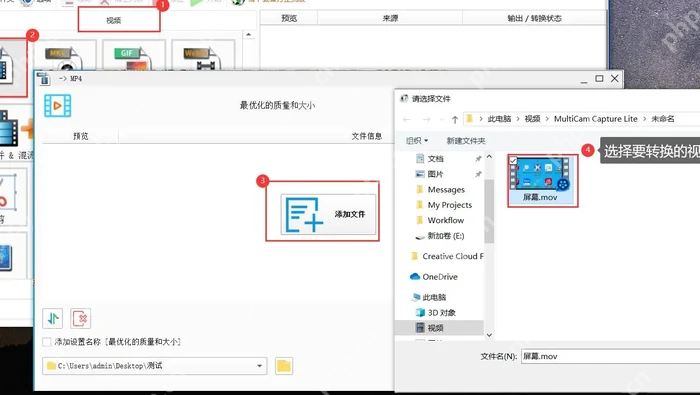Click the format list scroll-up arrow

249,34
